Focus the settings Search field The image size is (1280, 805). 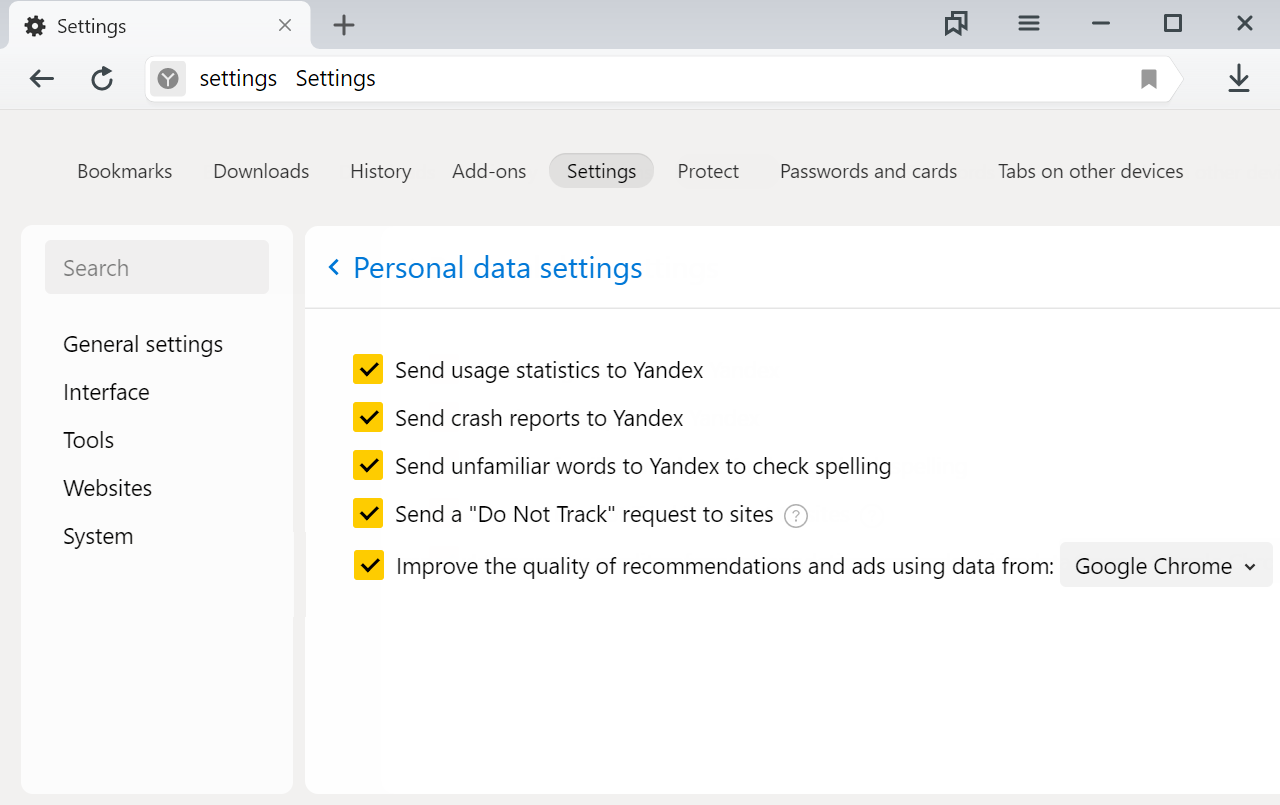pos(157,267)
